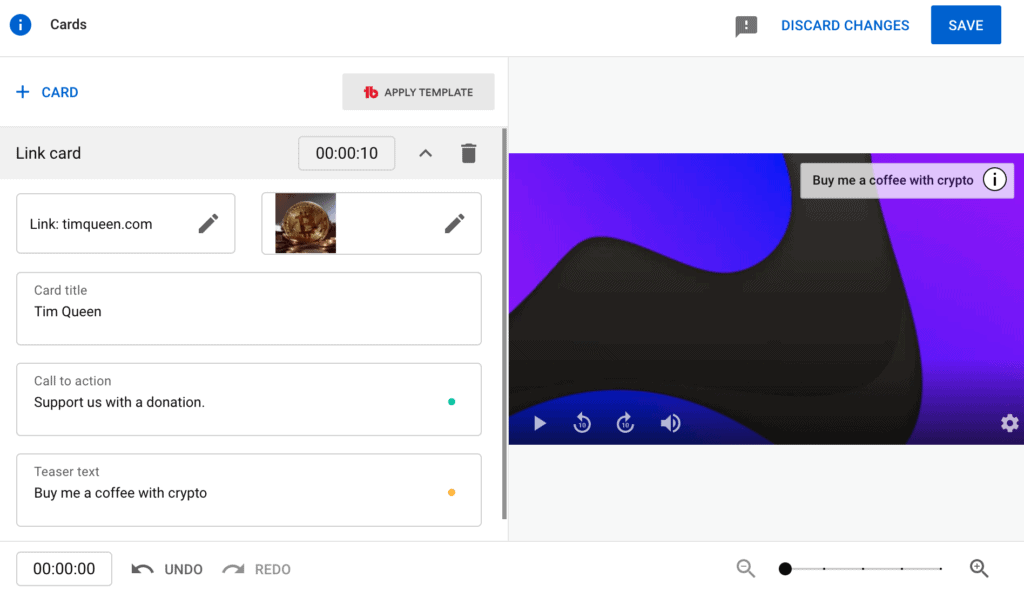Click the 'Link card' heading text
The height and width of the screenshot is (598, 1024).
pos(48,153)
